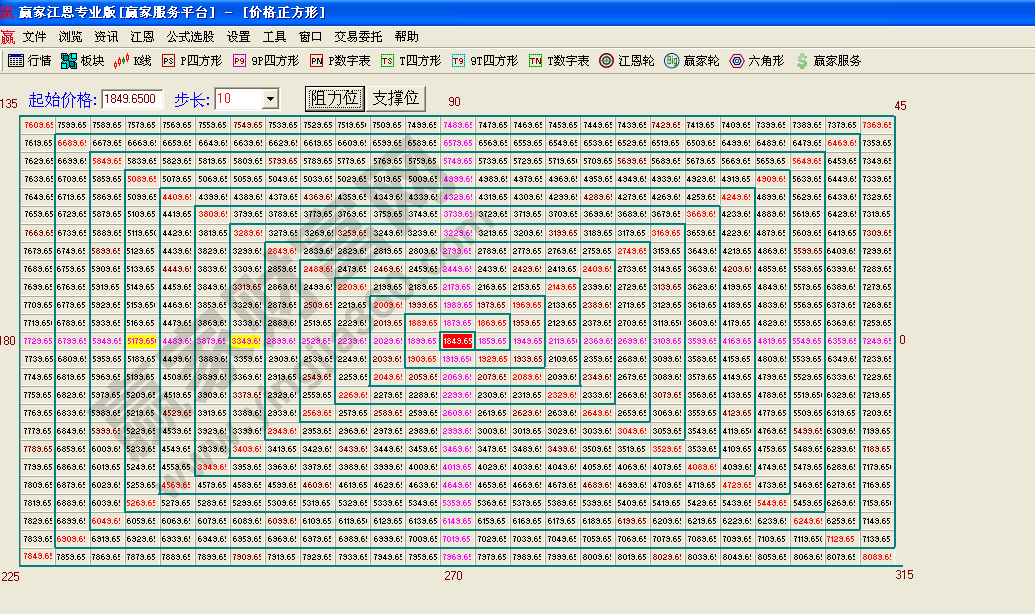Click the 支撑位 support level button
Image resolution: width=1035 pixels, height=614 pixels.
[x=396, y=98]
